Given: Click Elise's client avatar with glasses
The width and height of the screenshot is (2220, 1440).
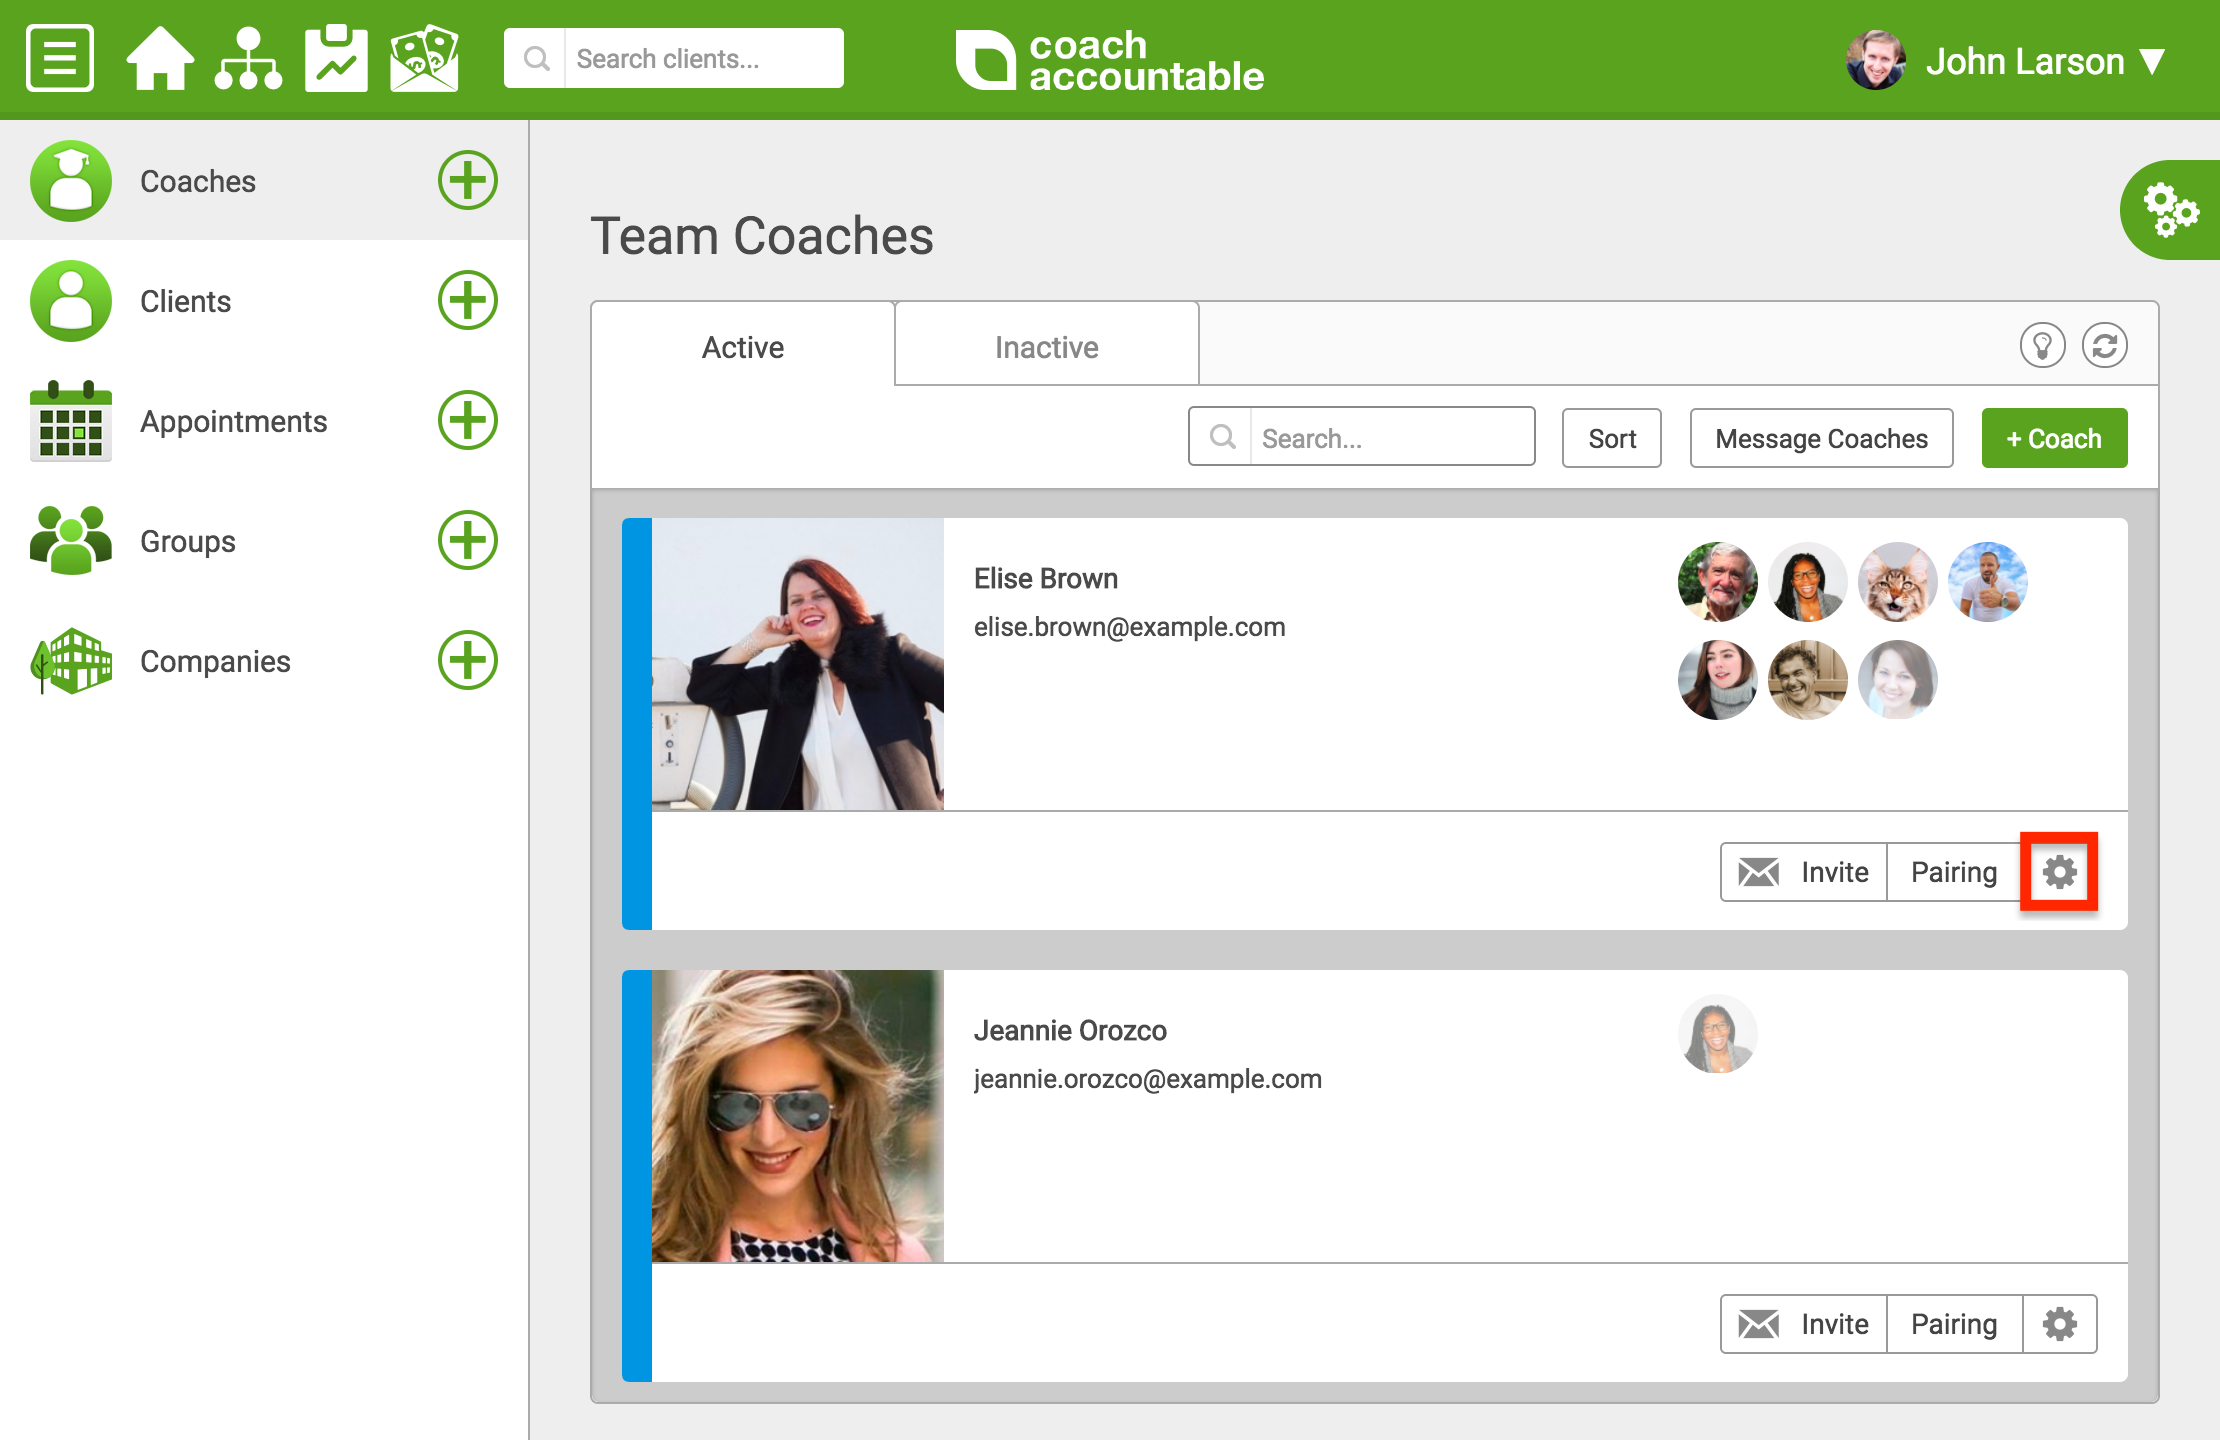Looking at the screenshot, I should (x=1808, y=582).
